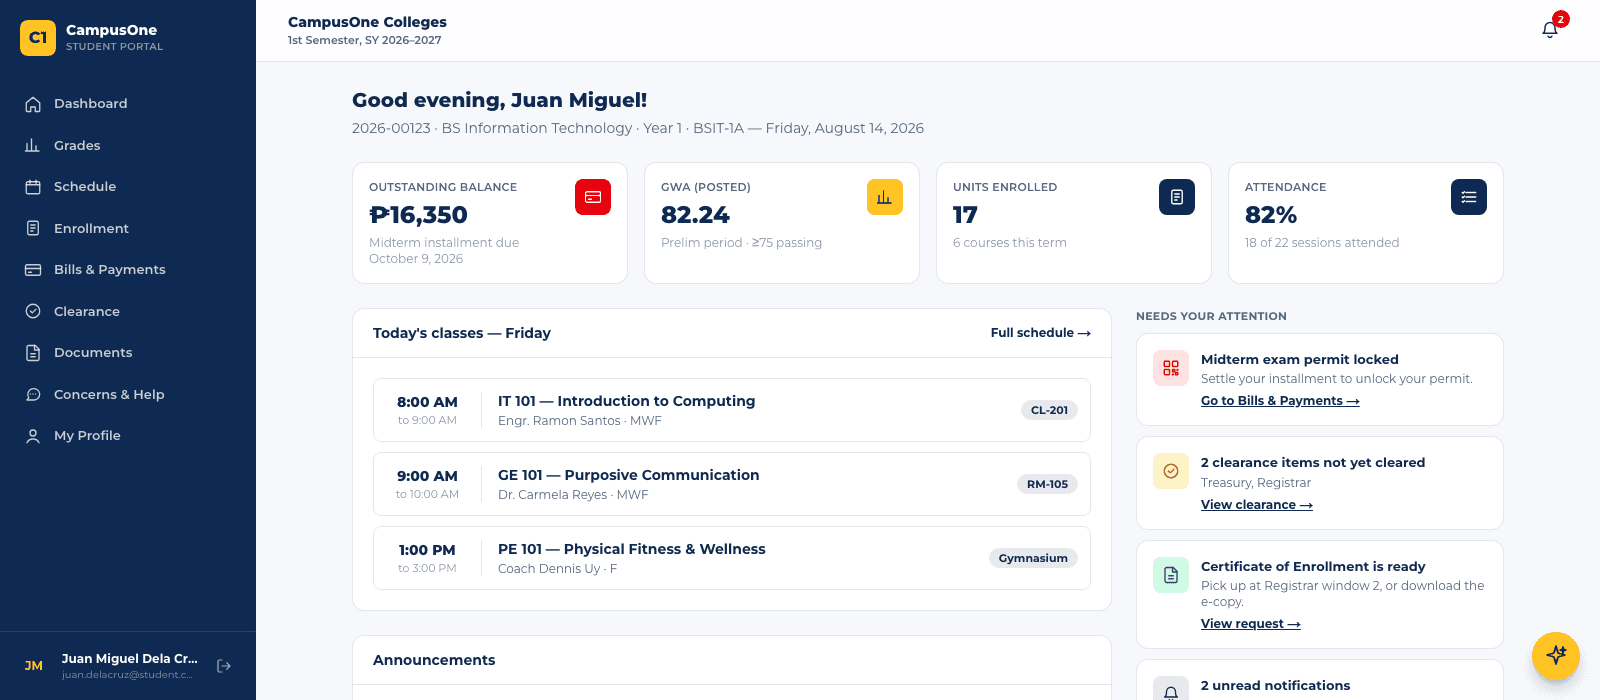Click red payment icon on Outstanding Balance card
Viewport: 1600px width, 700px height.
(x=593, y=197)
